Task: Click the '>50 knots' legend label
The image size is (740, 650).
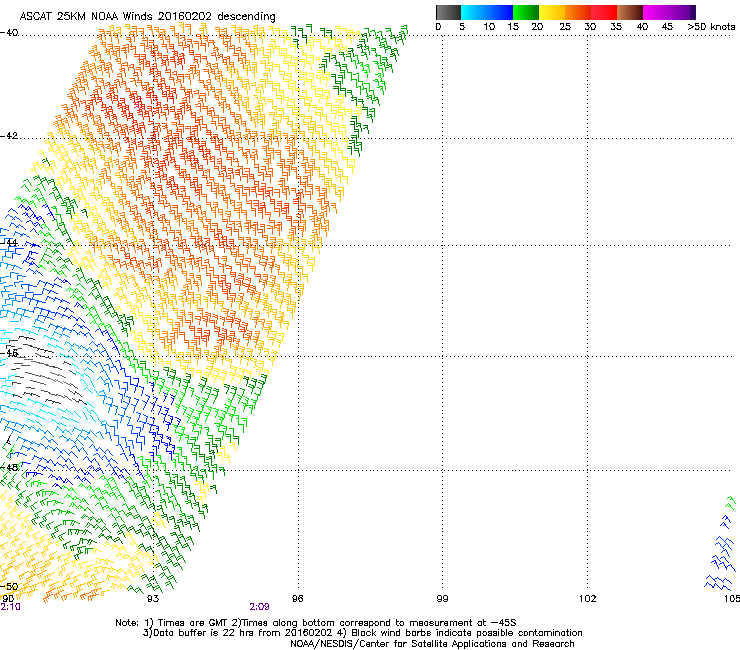Action: 711,26
